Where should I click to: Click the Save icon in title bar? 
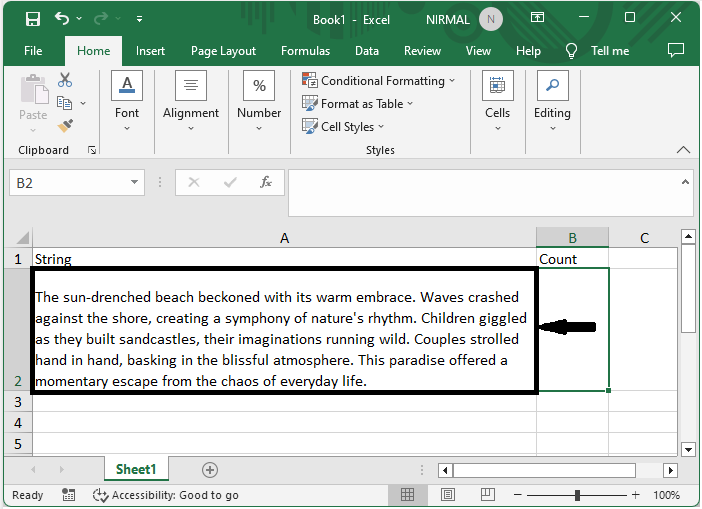click(x=33, y=18)
